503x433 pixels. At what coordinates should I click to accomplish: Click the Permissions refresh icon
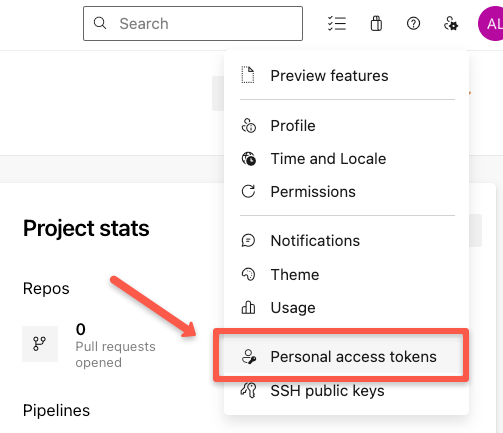(x=248, y=192)
